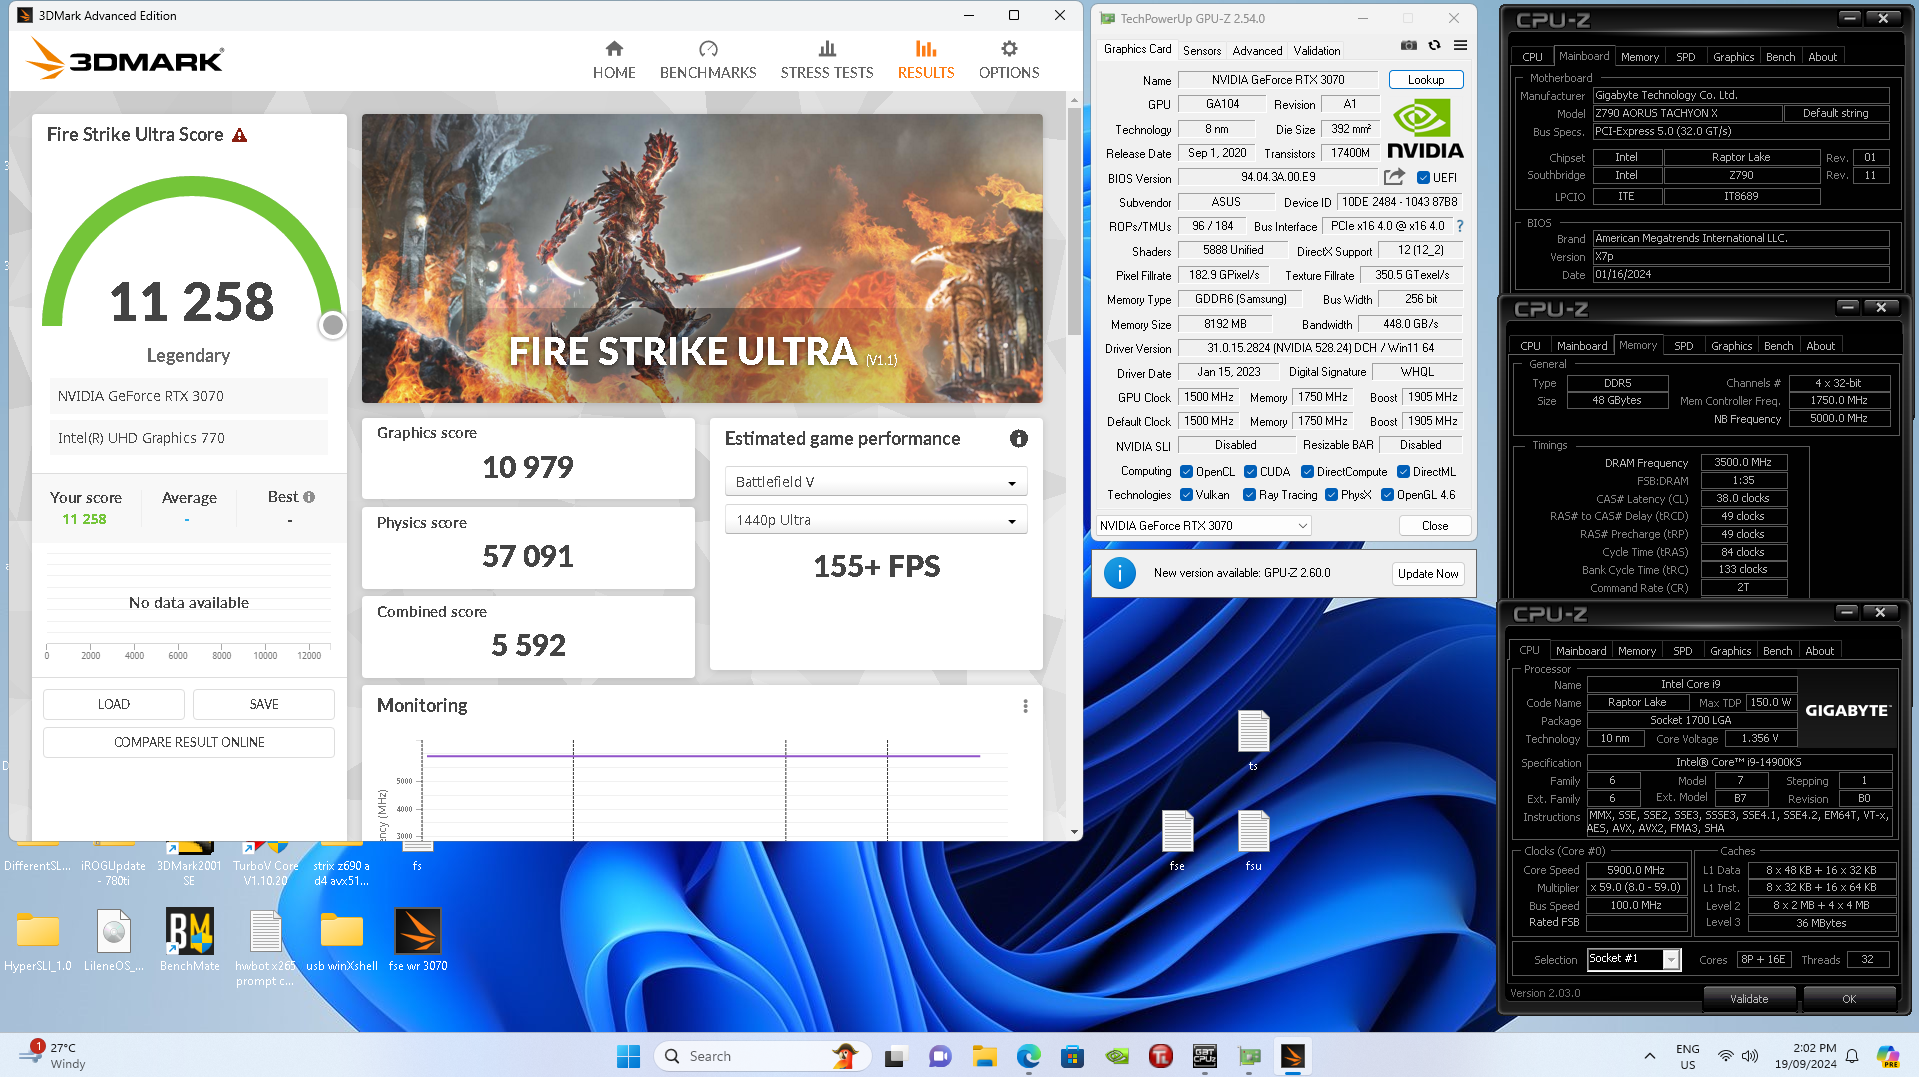This screenshot has width=1919, height=1077.
Task: Open the GPU-Z hamburger menu
Action: tap(1460, 45)
